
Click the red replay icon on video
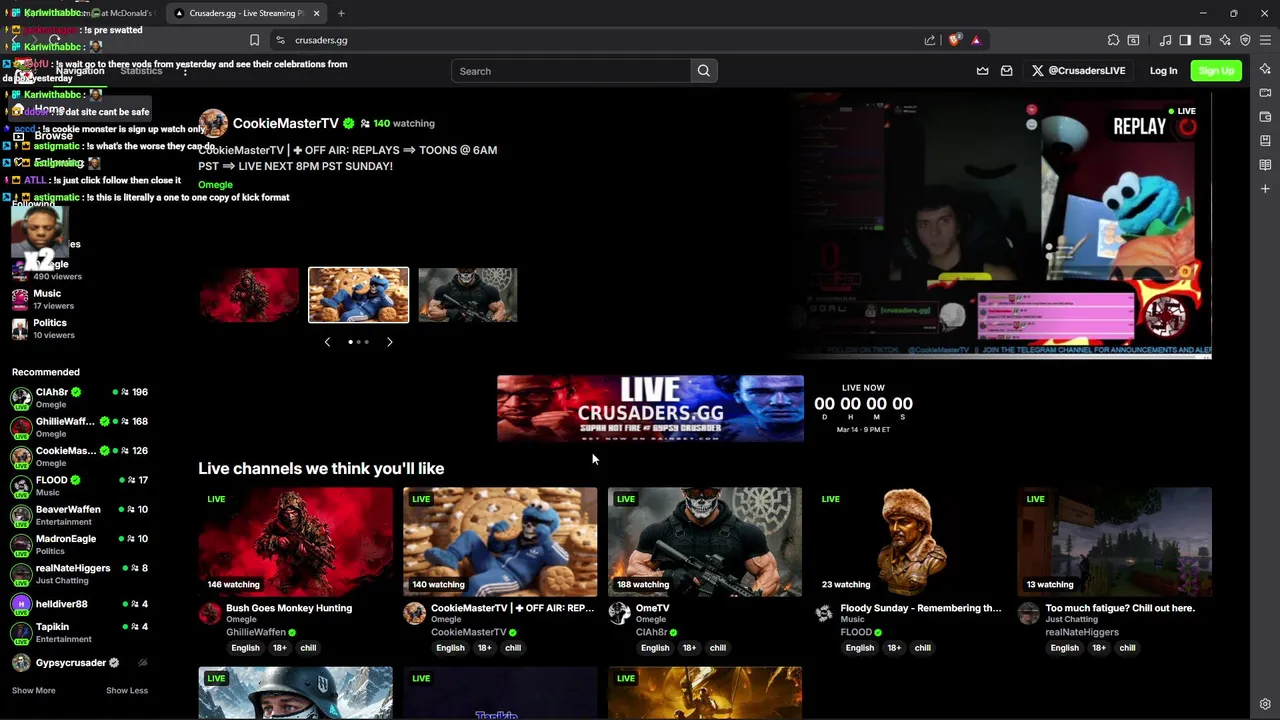click(x=1188, y=127)
